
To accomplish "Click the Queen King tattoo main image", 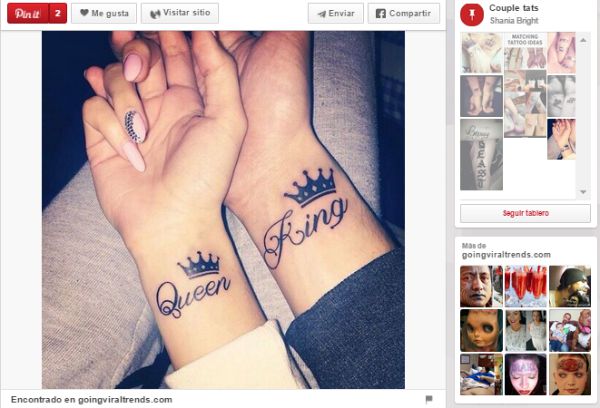I will (223, 210).
